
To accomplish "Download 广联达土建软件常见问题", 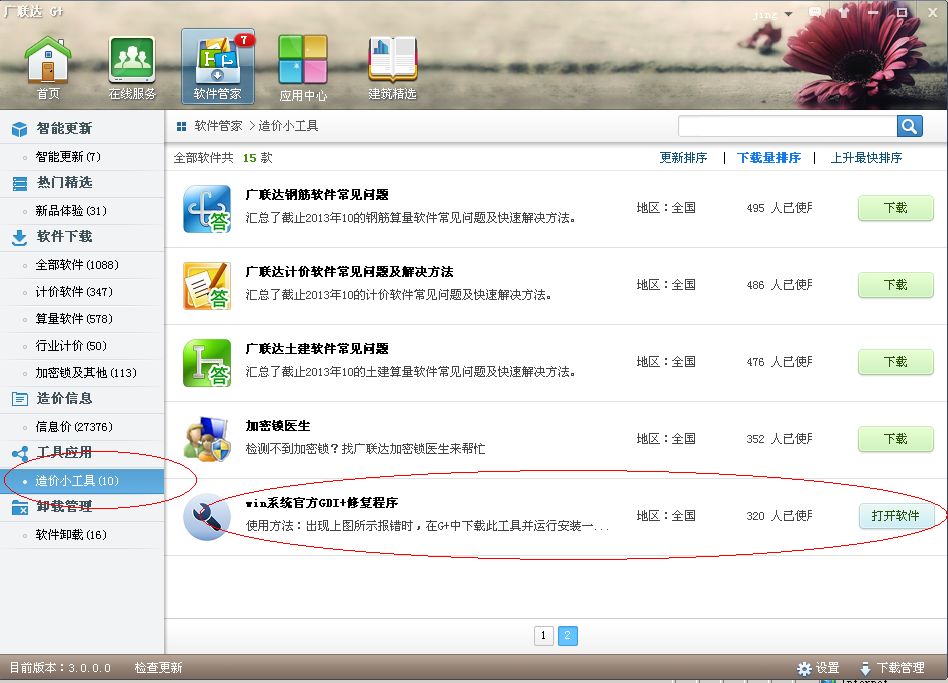I will (895, 361).
